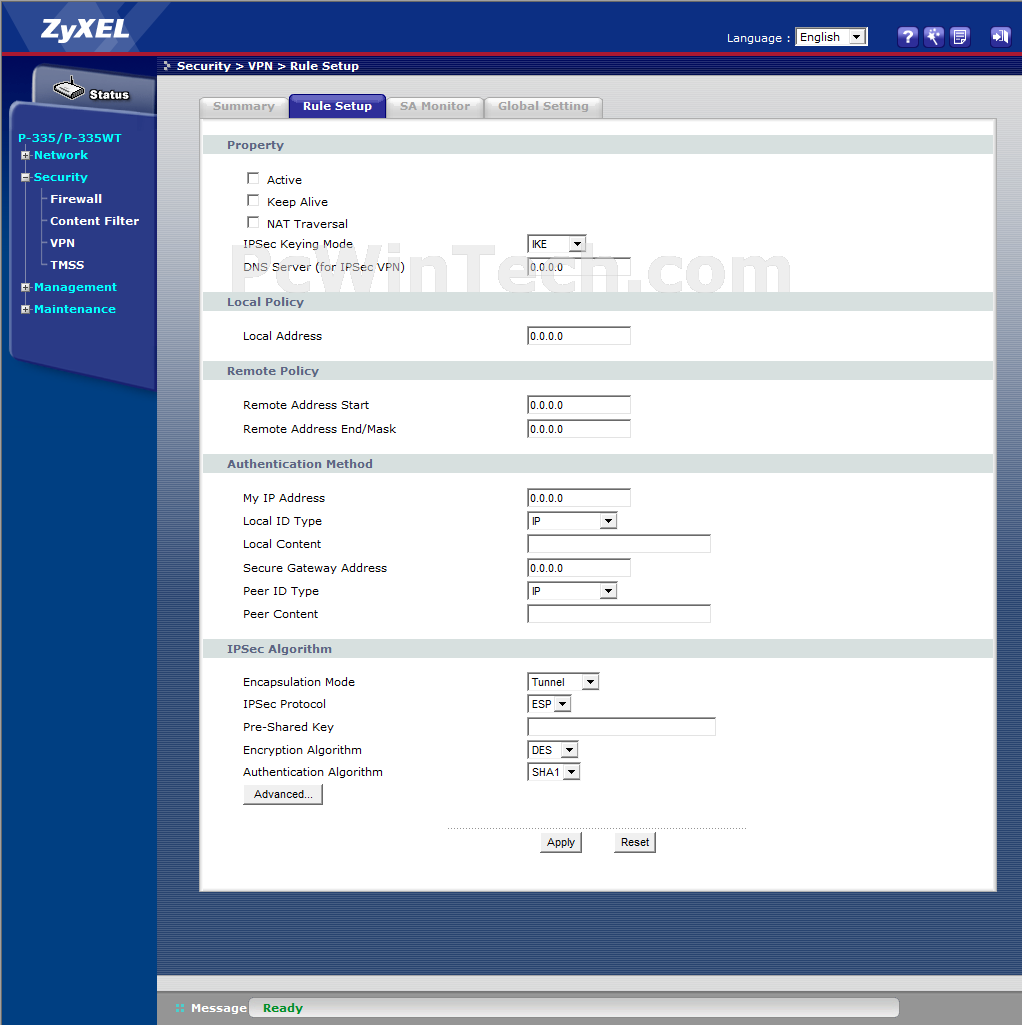Open the Authentication Algorithm SHA1 dropdown
The width and height of the screenshot is (1022, 1025).
[554, 772]
